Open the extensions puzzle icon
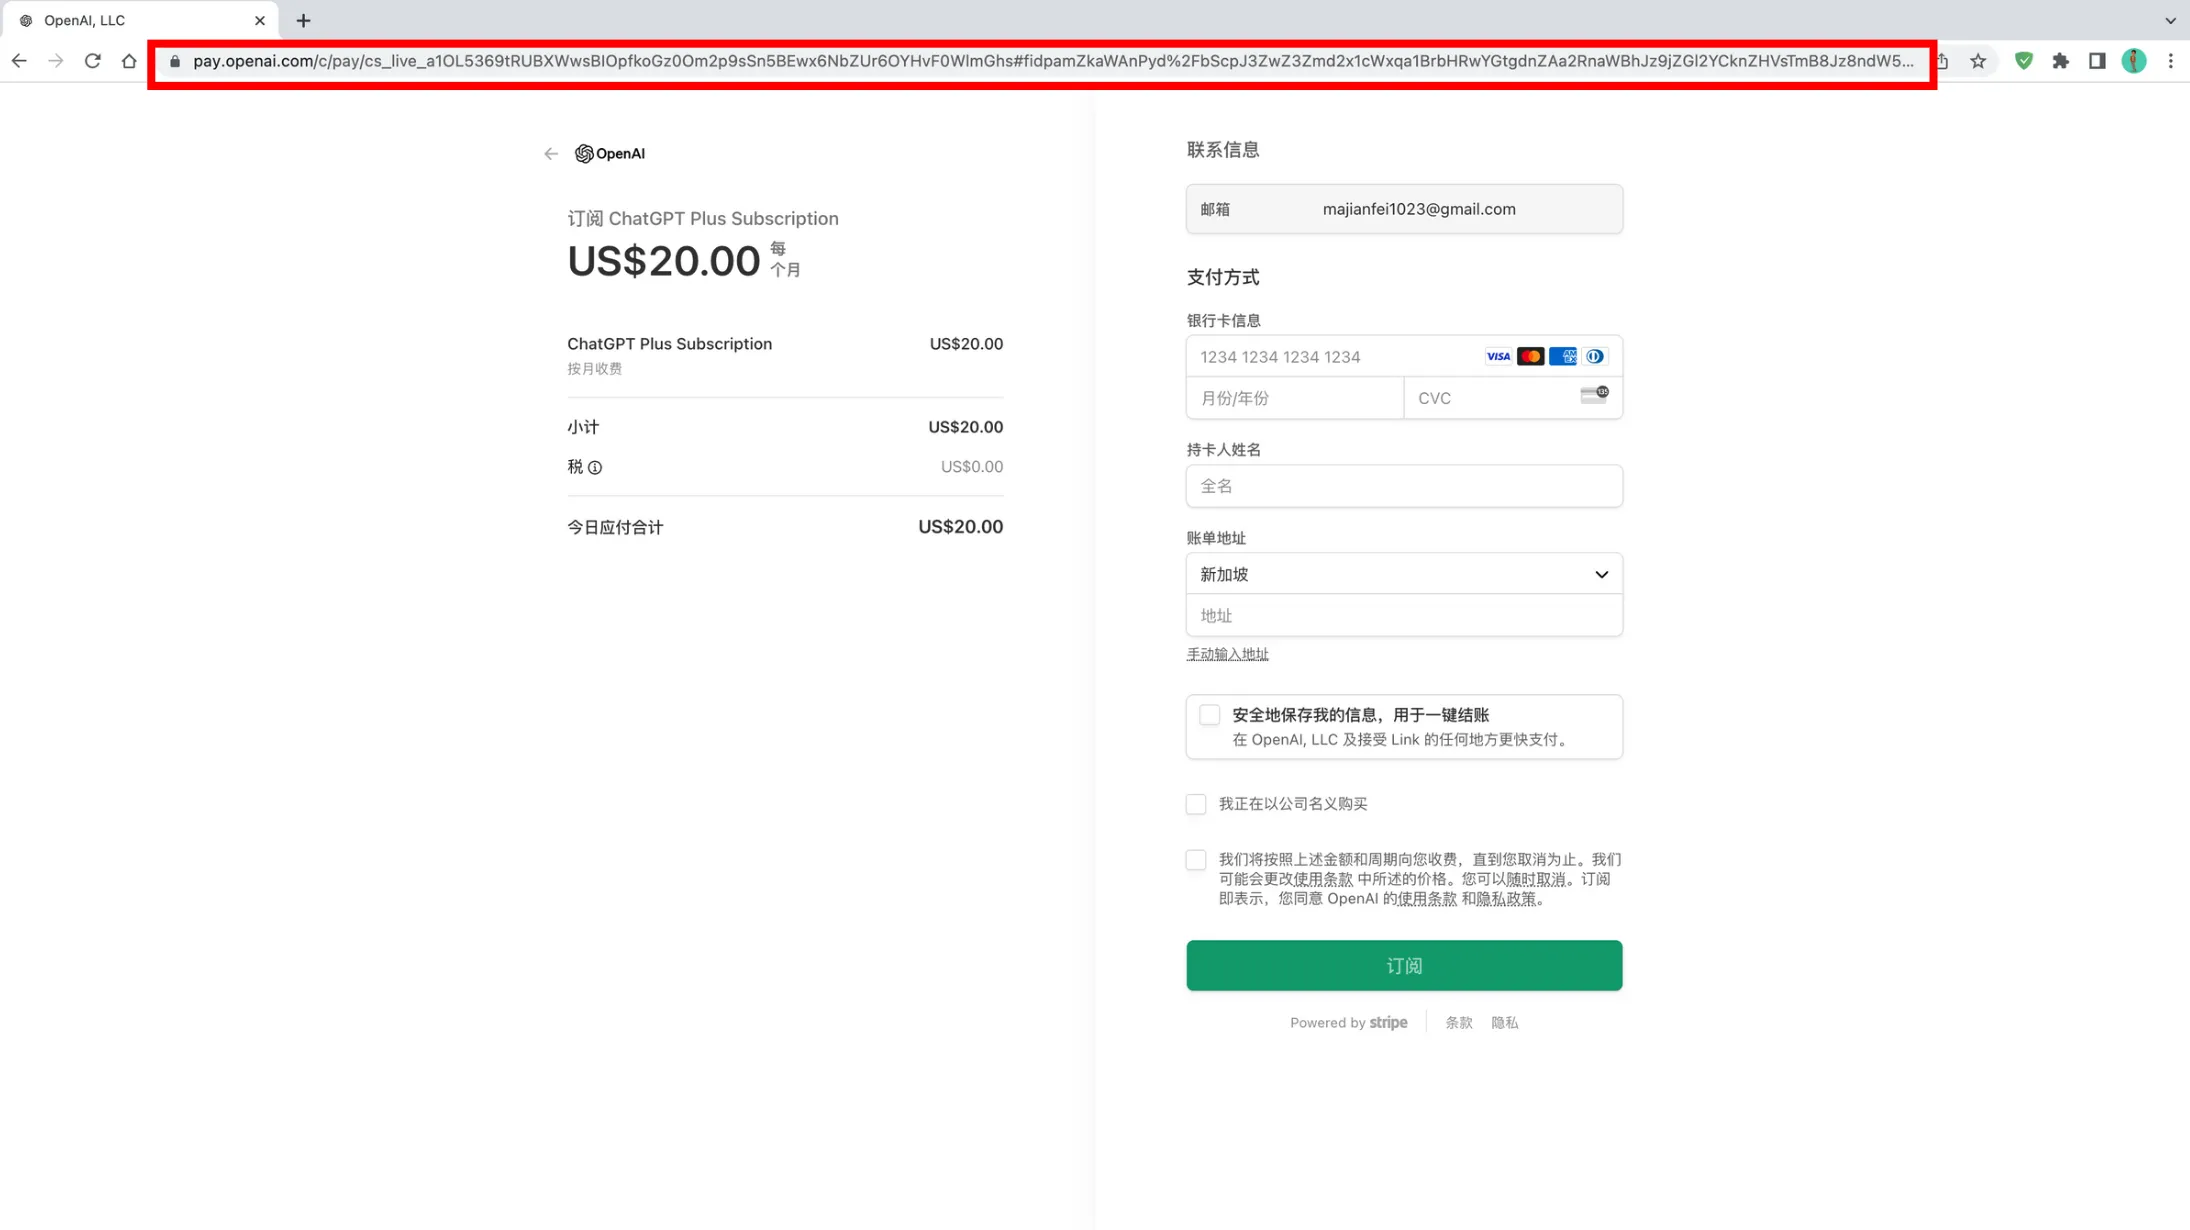Screen dimensions: 2190x1230 [x=2060, y=61]
